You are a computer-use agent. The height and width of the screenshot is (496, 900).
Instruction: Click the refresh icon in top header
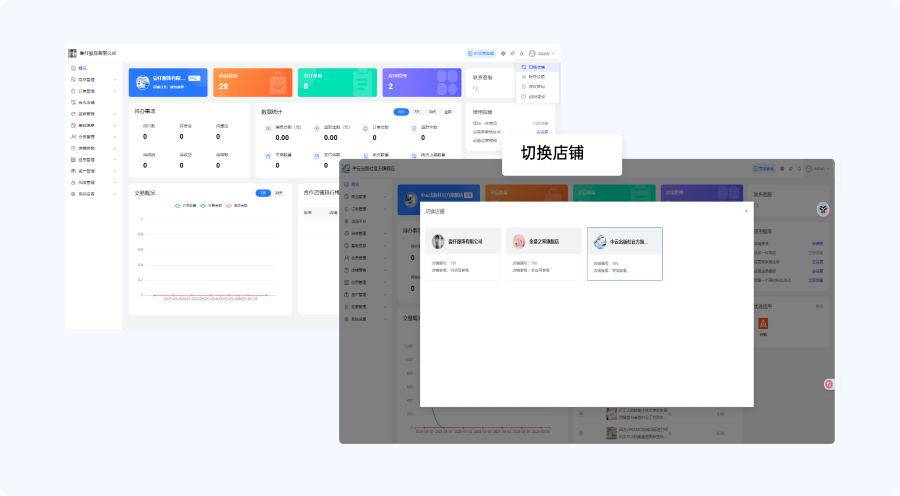(512, 53)
